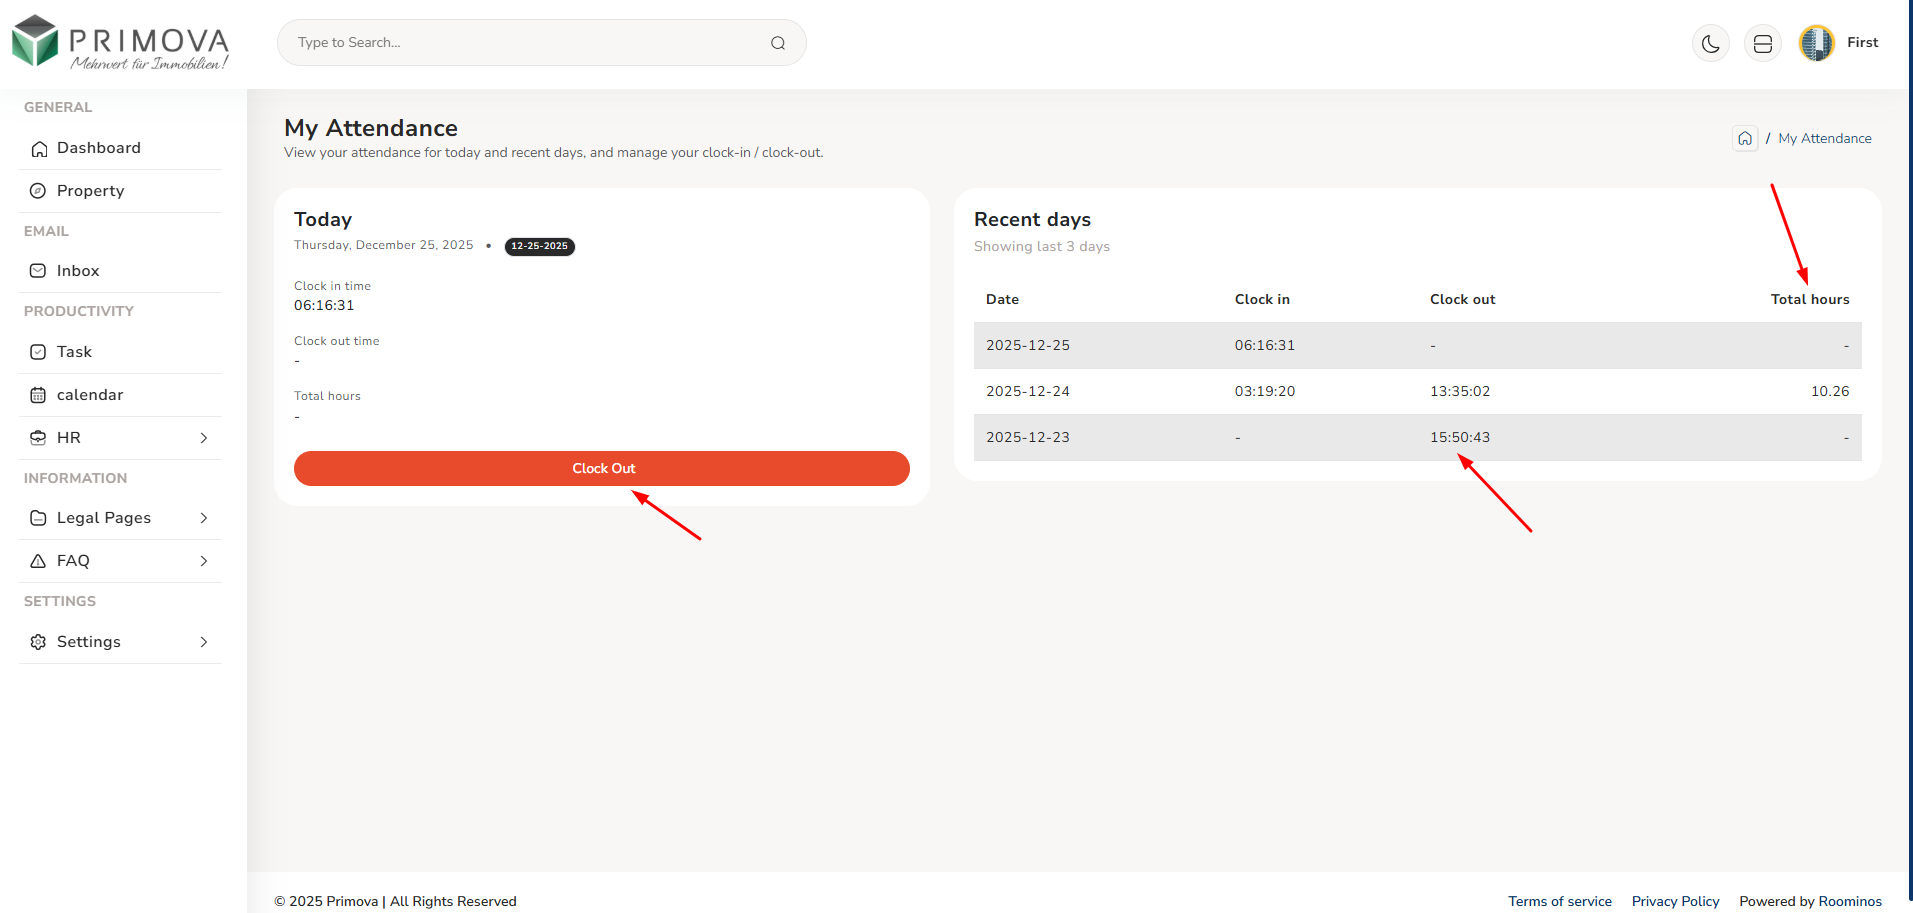Go to the email Inbox
This screenshot has height=913, width=1913.
click(x=78, y=271)
